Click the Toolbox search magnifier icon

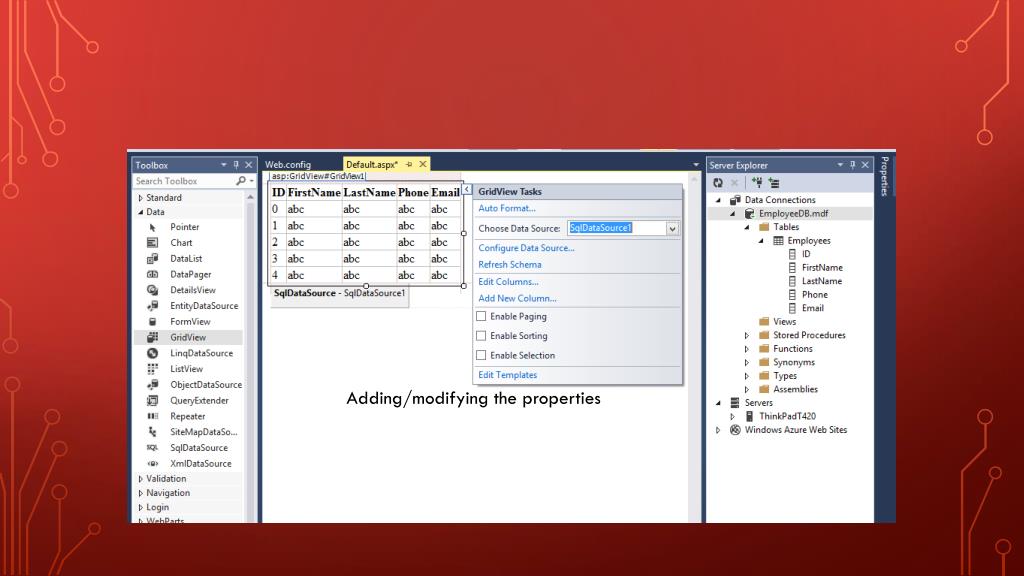pos(241,181)
